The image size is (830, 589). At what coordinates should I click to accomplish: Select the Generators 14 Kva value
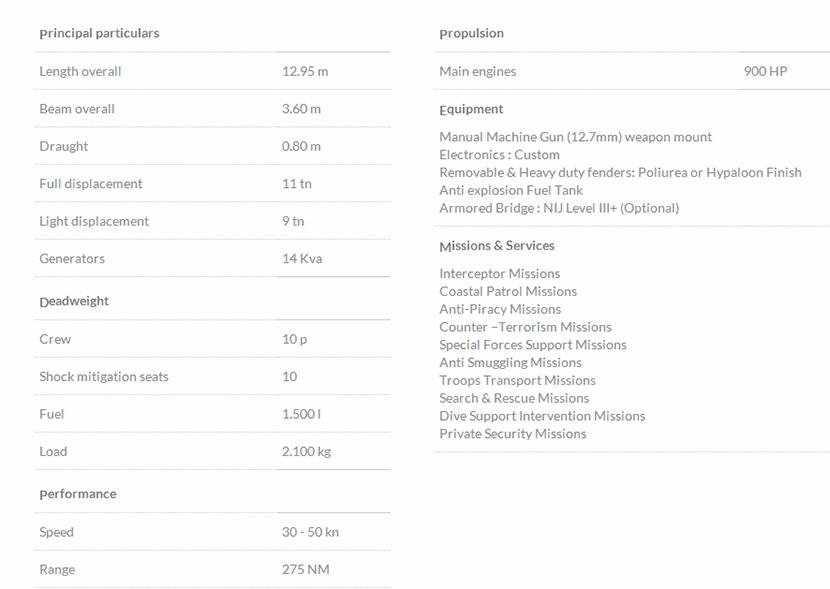302,259
